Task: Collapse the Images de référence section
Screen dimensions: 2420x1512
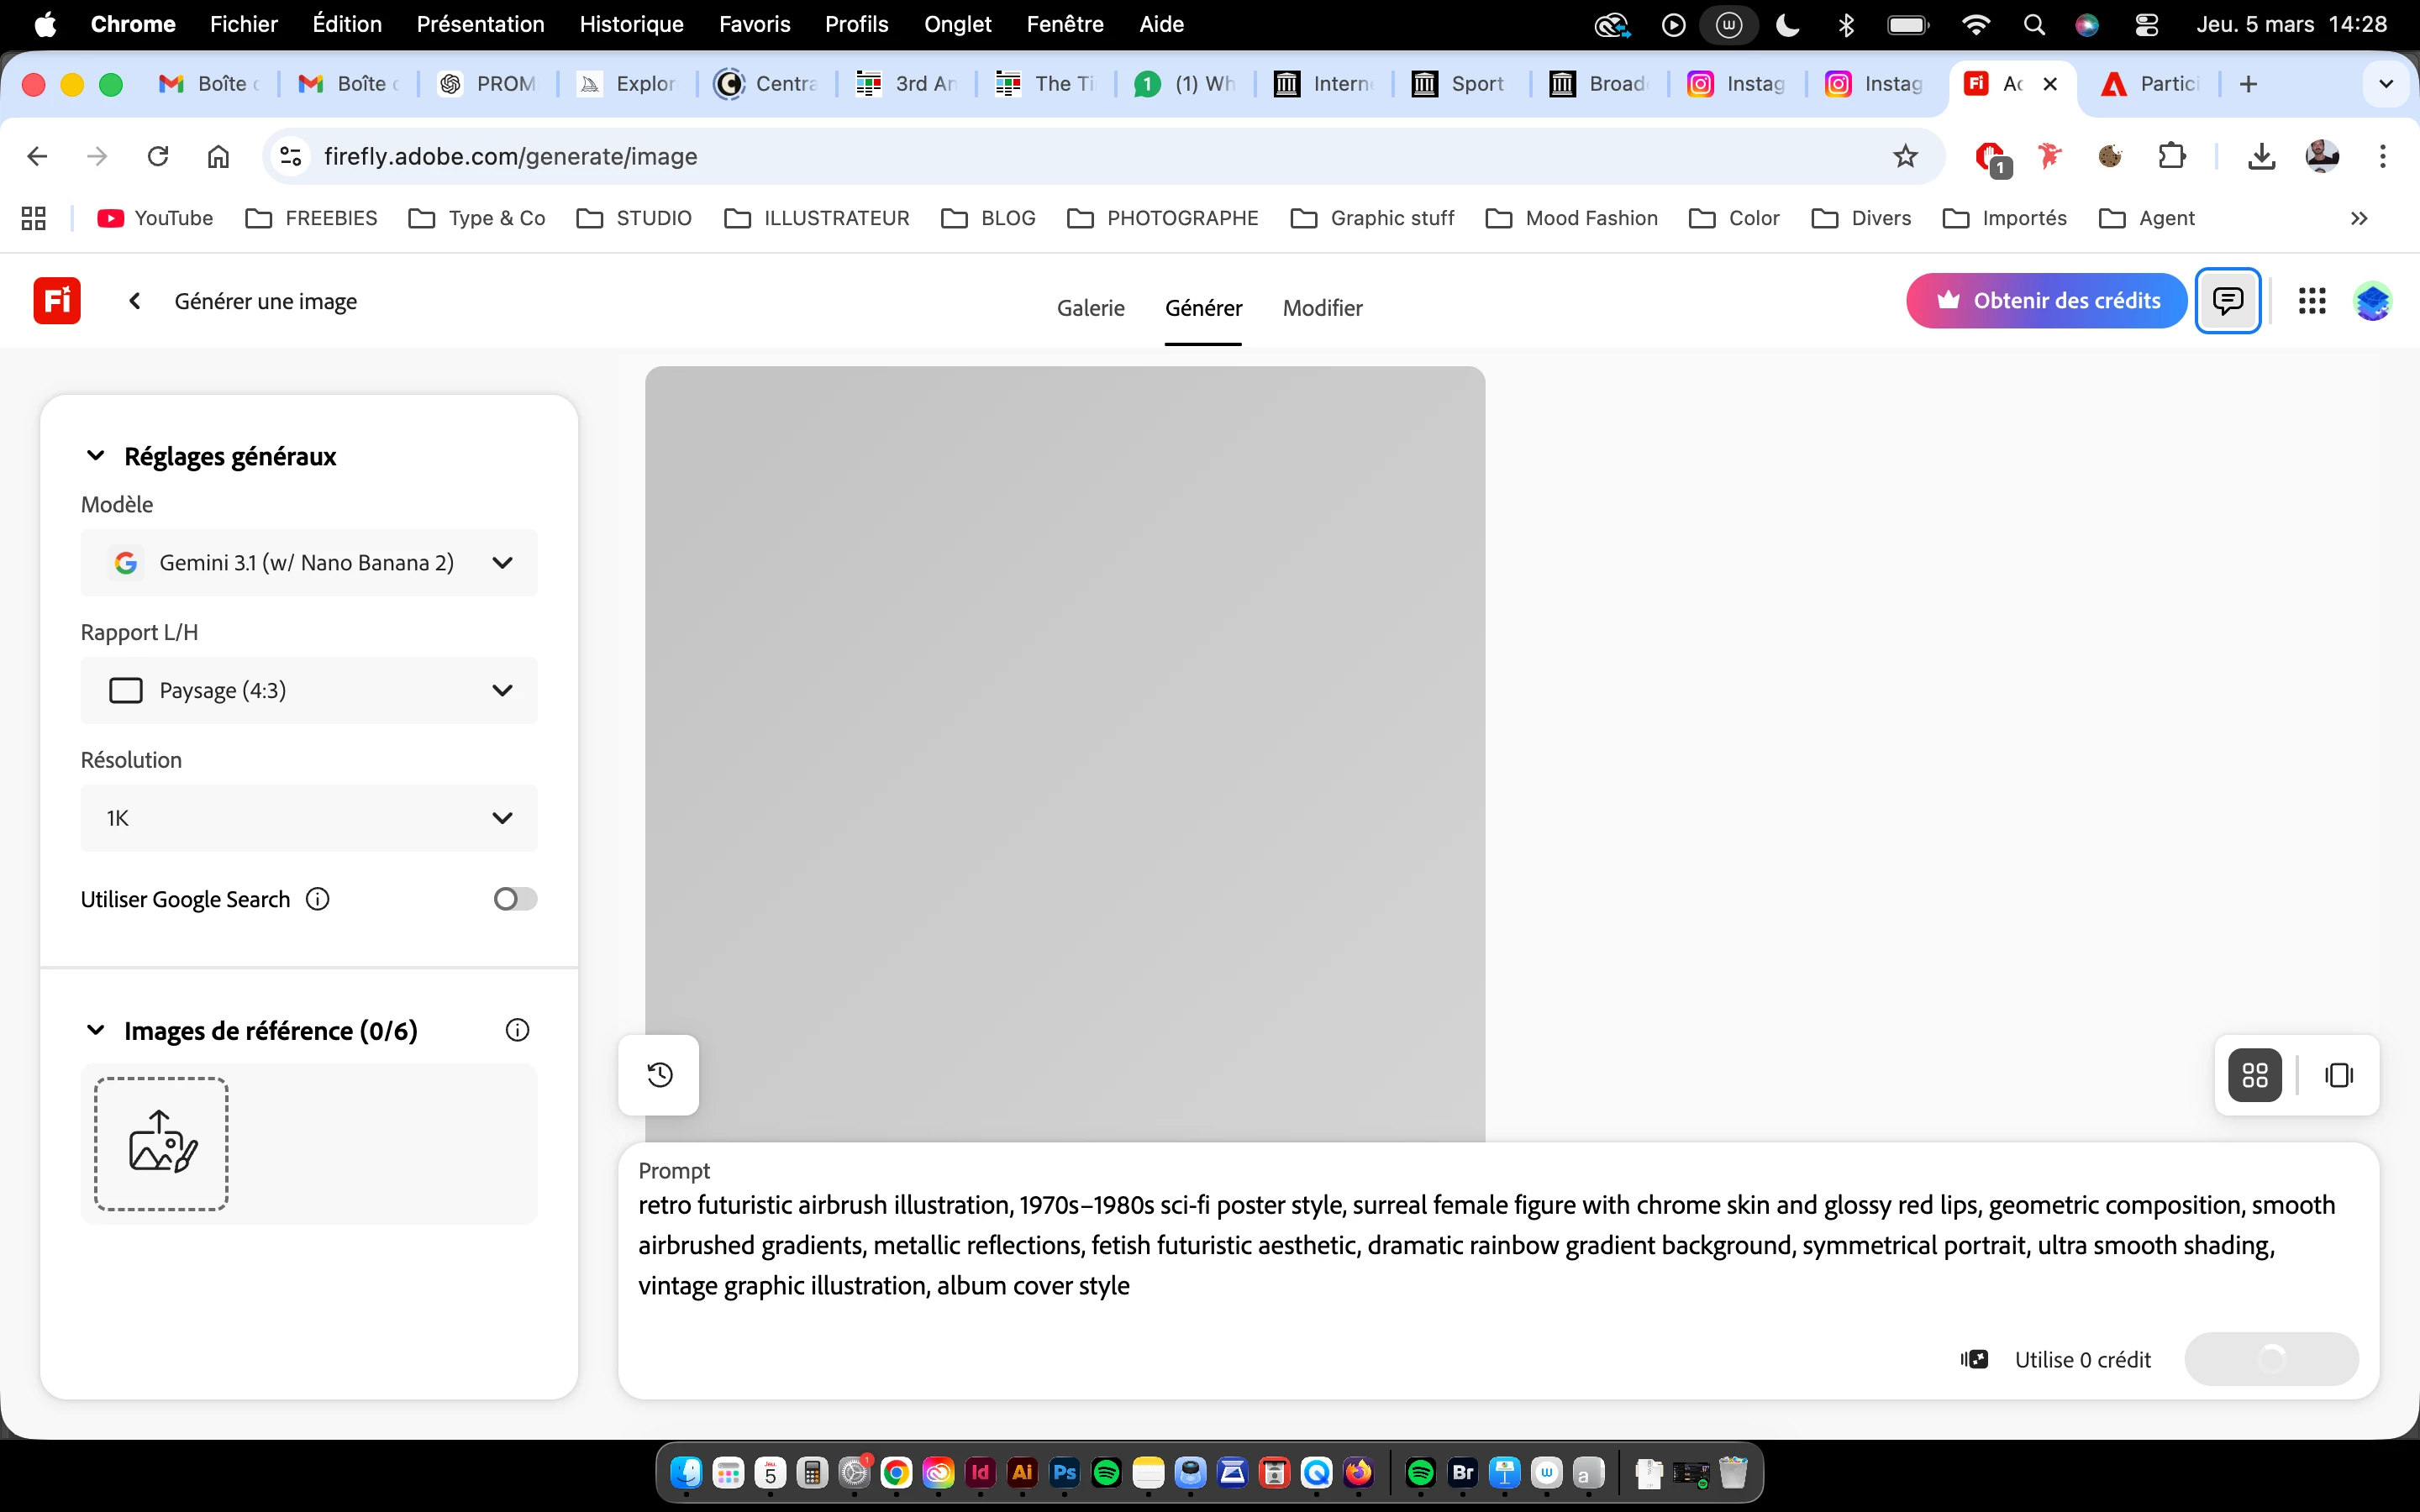Action: pos(96,1030)
